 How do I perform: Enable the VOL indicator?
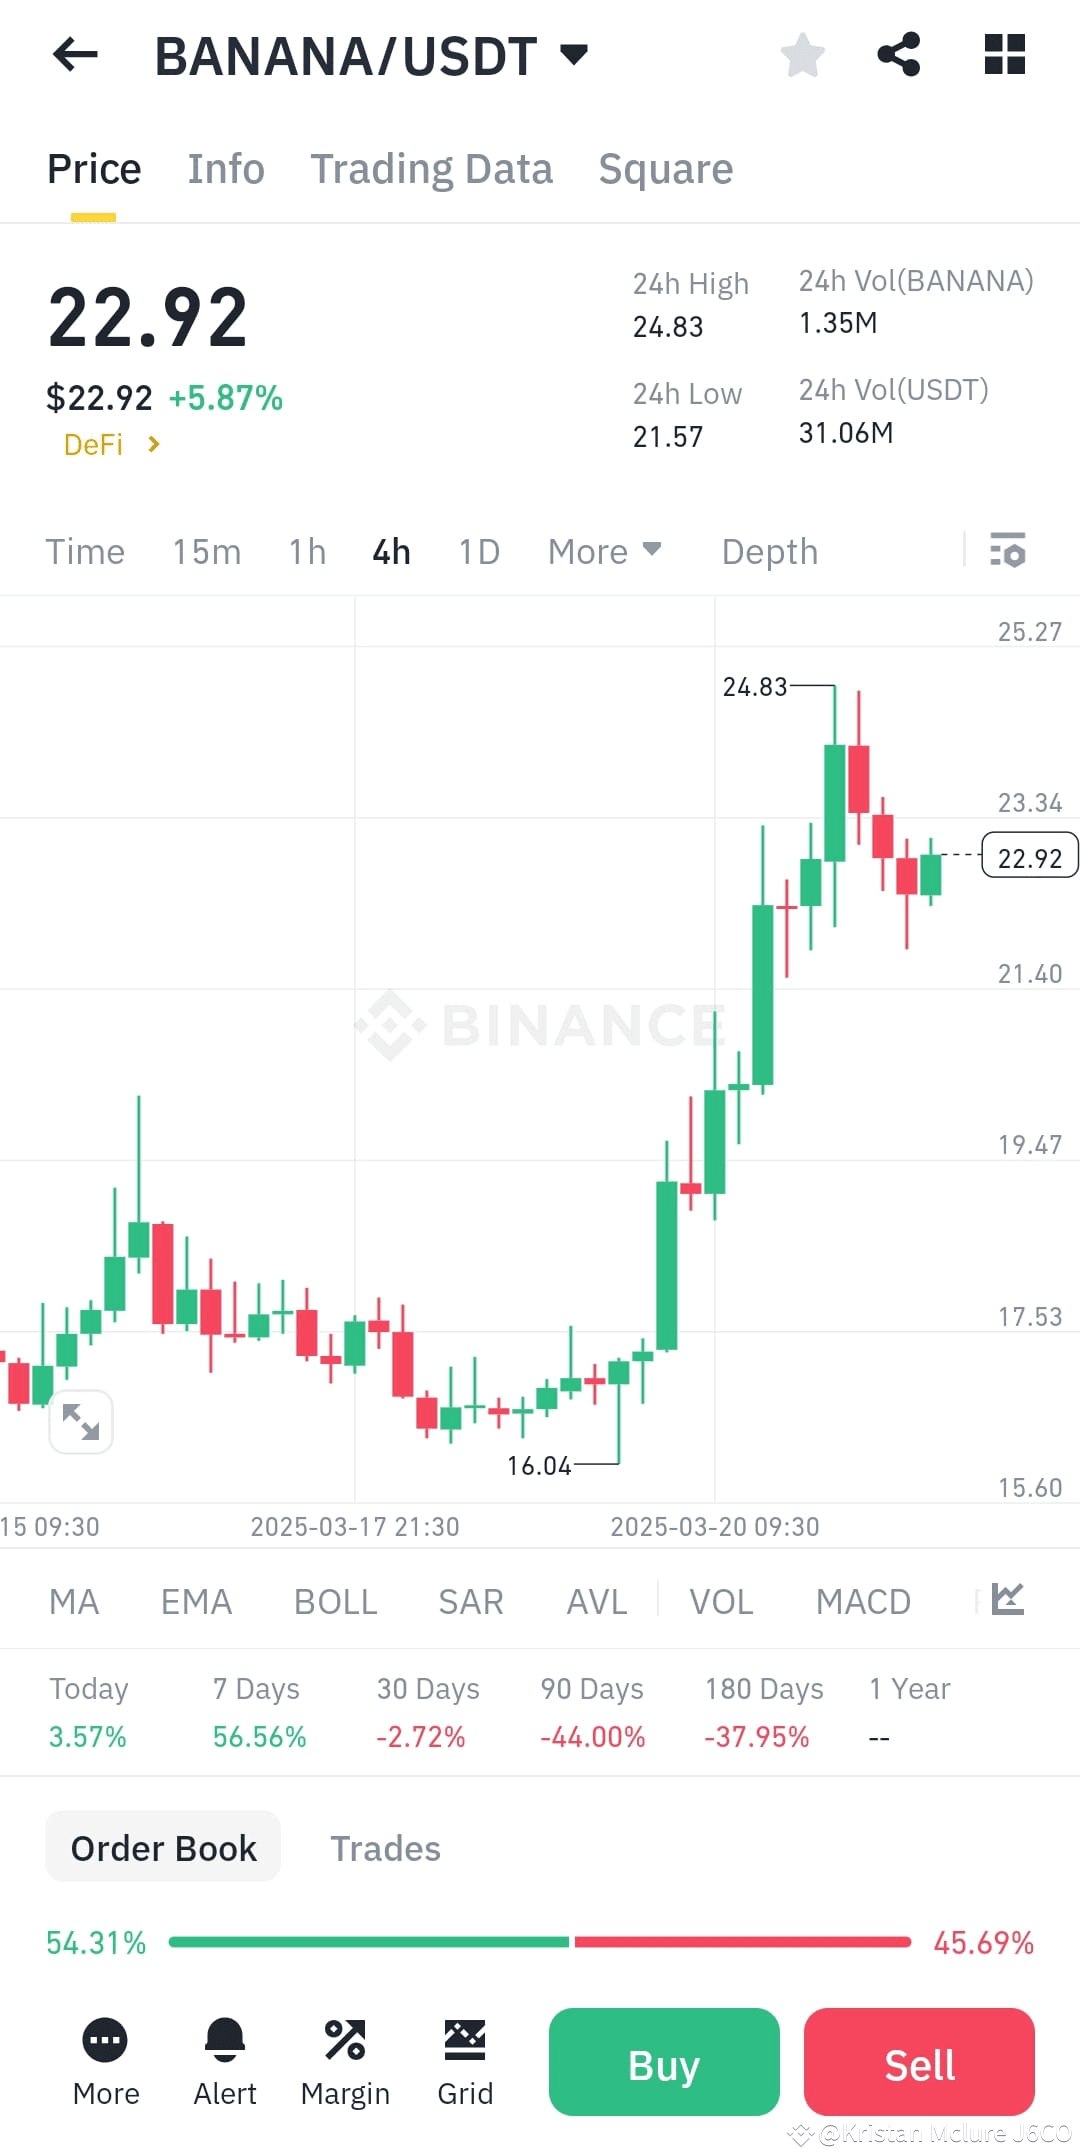click(x=720, y=1601)
